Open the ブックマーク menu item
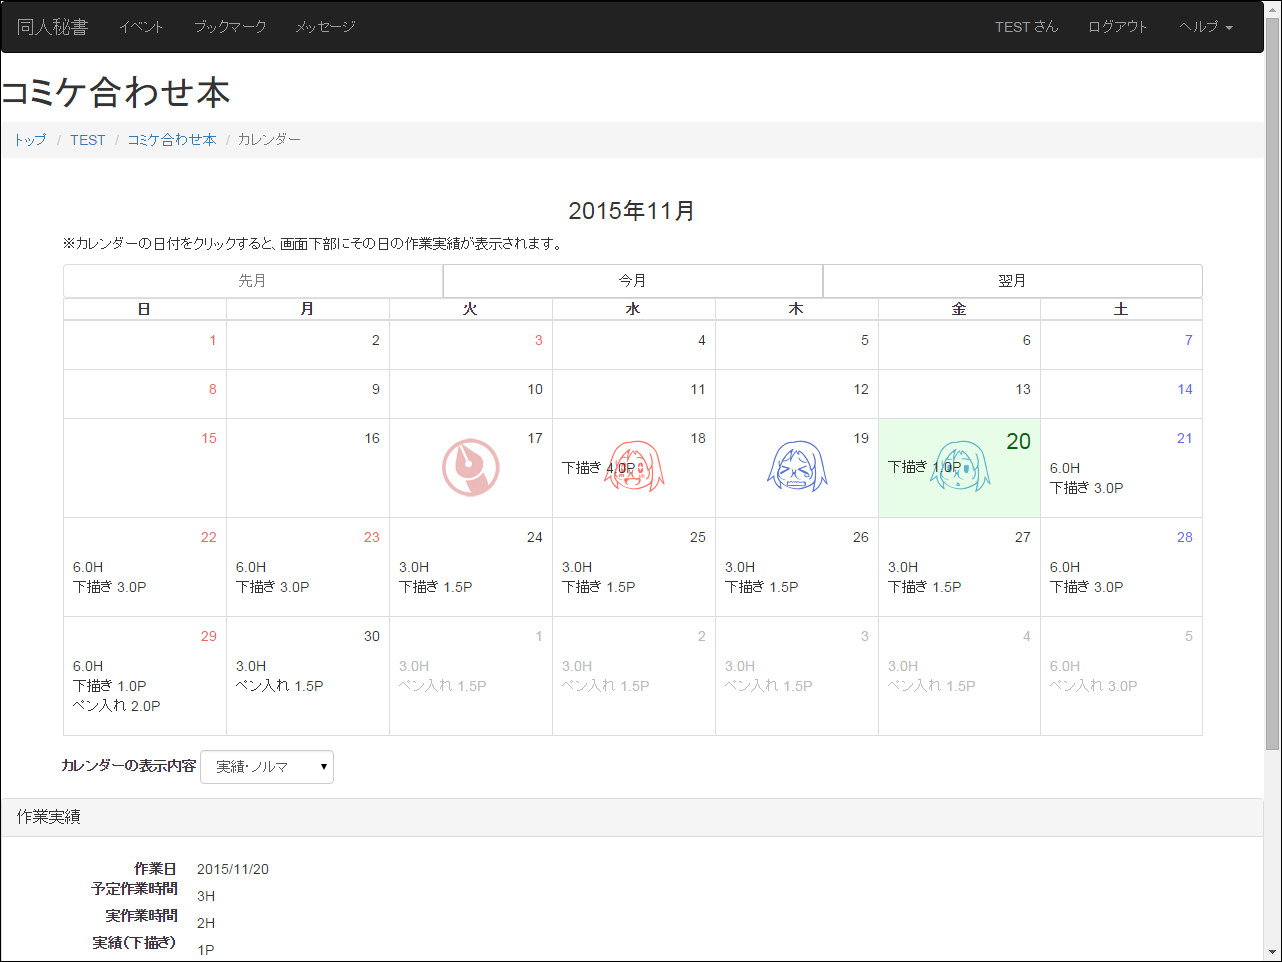The width and height of the screenshot is (1282, 962). (230, 27)
